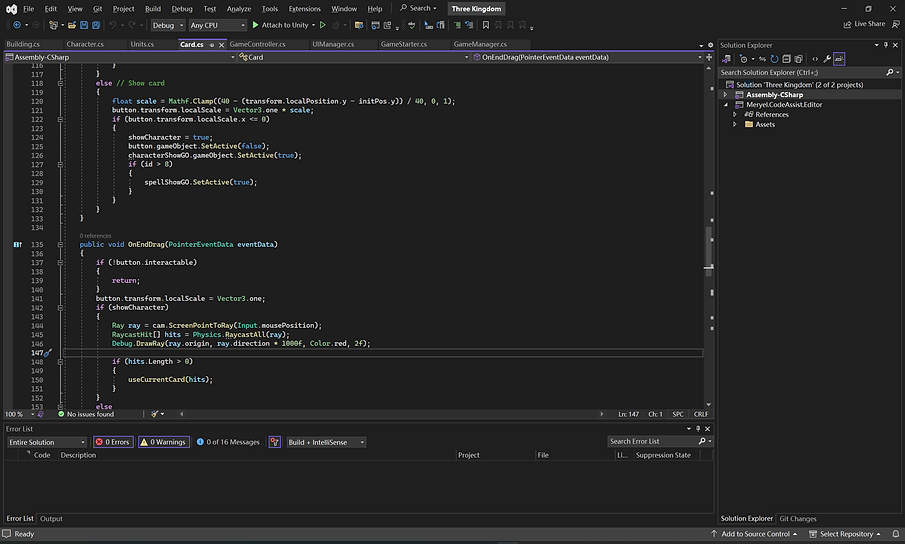Switch views icon in Solution Explorer toolbar
The width and height of the screenshot is (905, 544).
(x=727, y=59)
